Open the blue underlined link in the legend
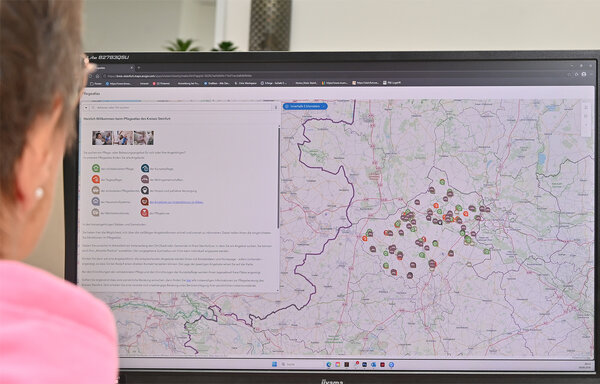 (x=176, y=202)
